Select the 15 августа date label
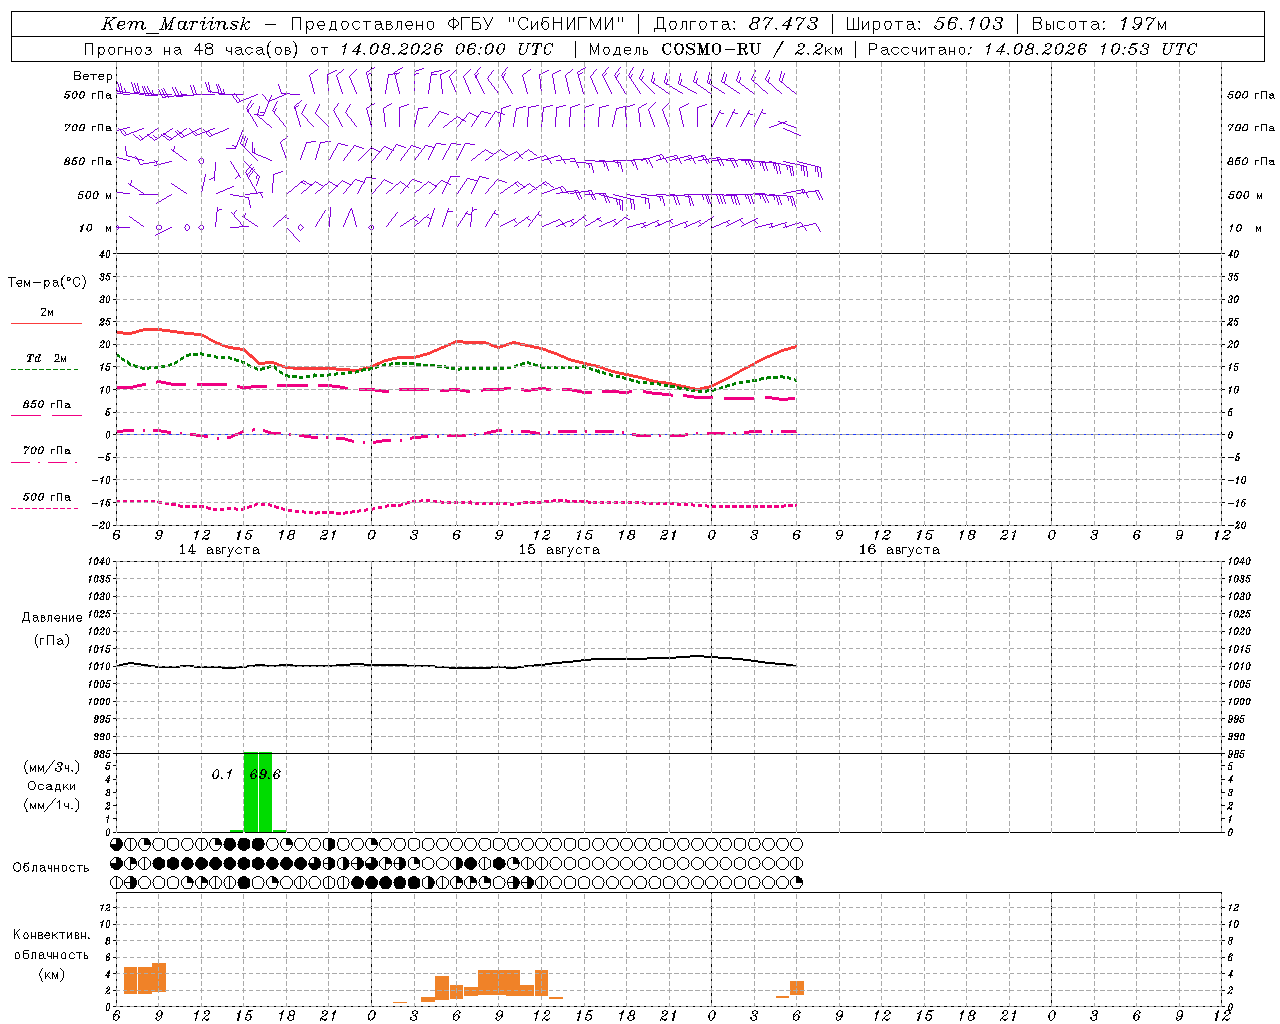Viewport: 1280px width, 1024px height. click(559, 549)
